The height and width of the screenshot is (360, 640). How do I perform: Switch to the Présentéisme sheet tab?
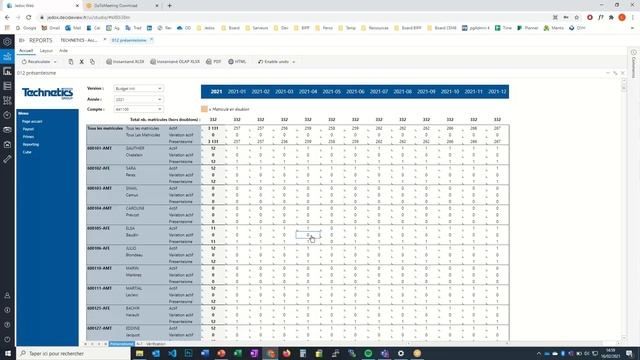(121, 344)
